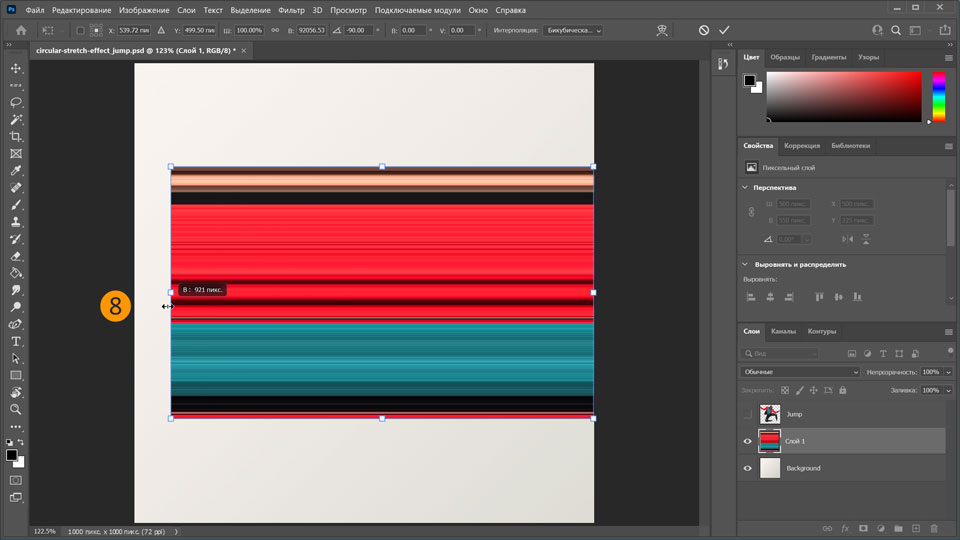Hide the Background layer
The height and width of the screenshot is (540, 960).
(747, 468)
